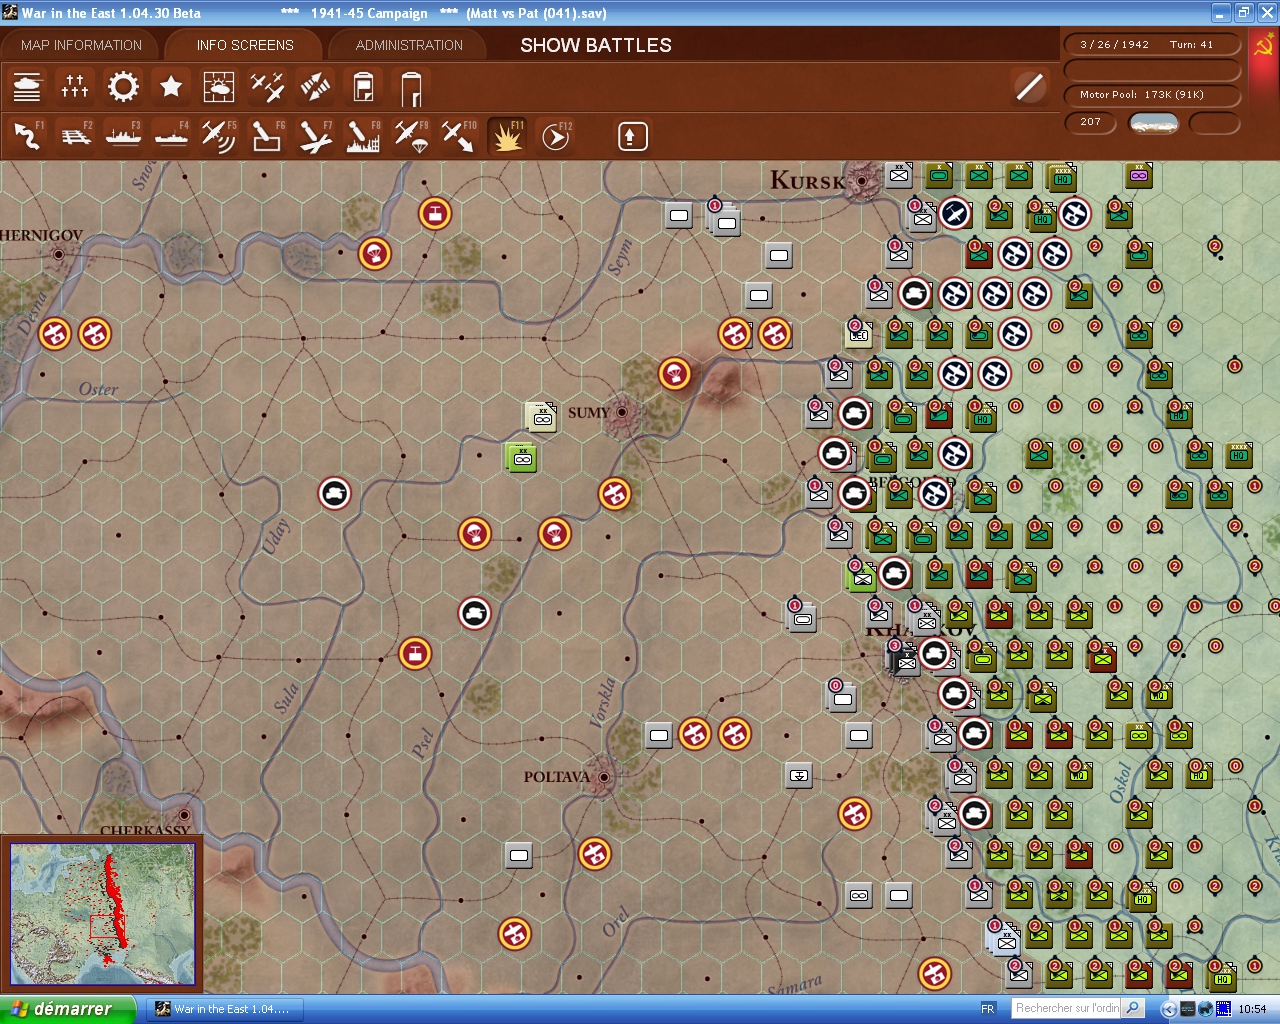Select the Poltava city on the map
The height and width of the screenshot is (1024, 1280).
(x=603, y=776)
